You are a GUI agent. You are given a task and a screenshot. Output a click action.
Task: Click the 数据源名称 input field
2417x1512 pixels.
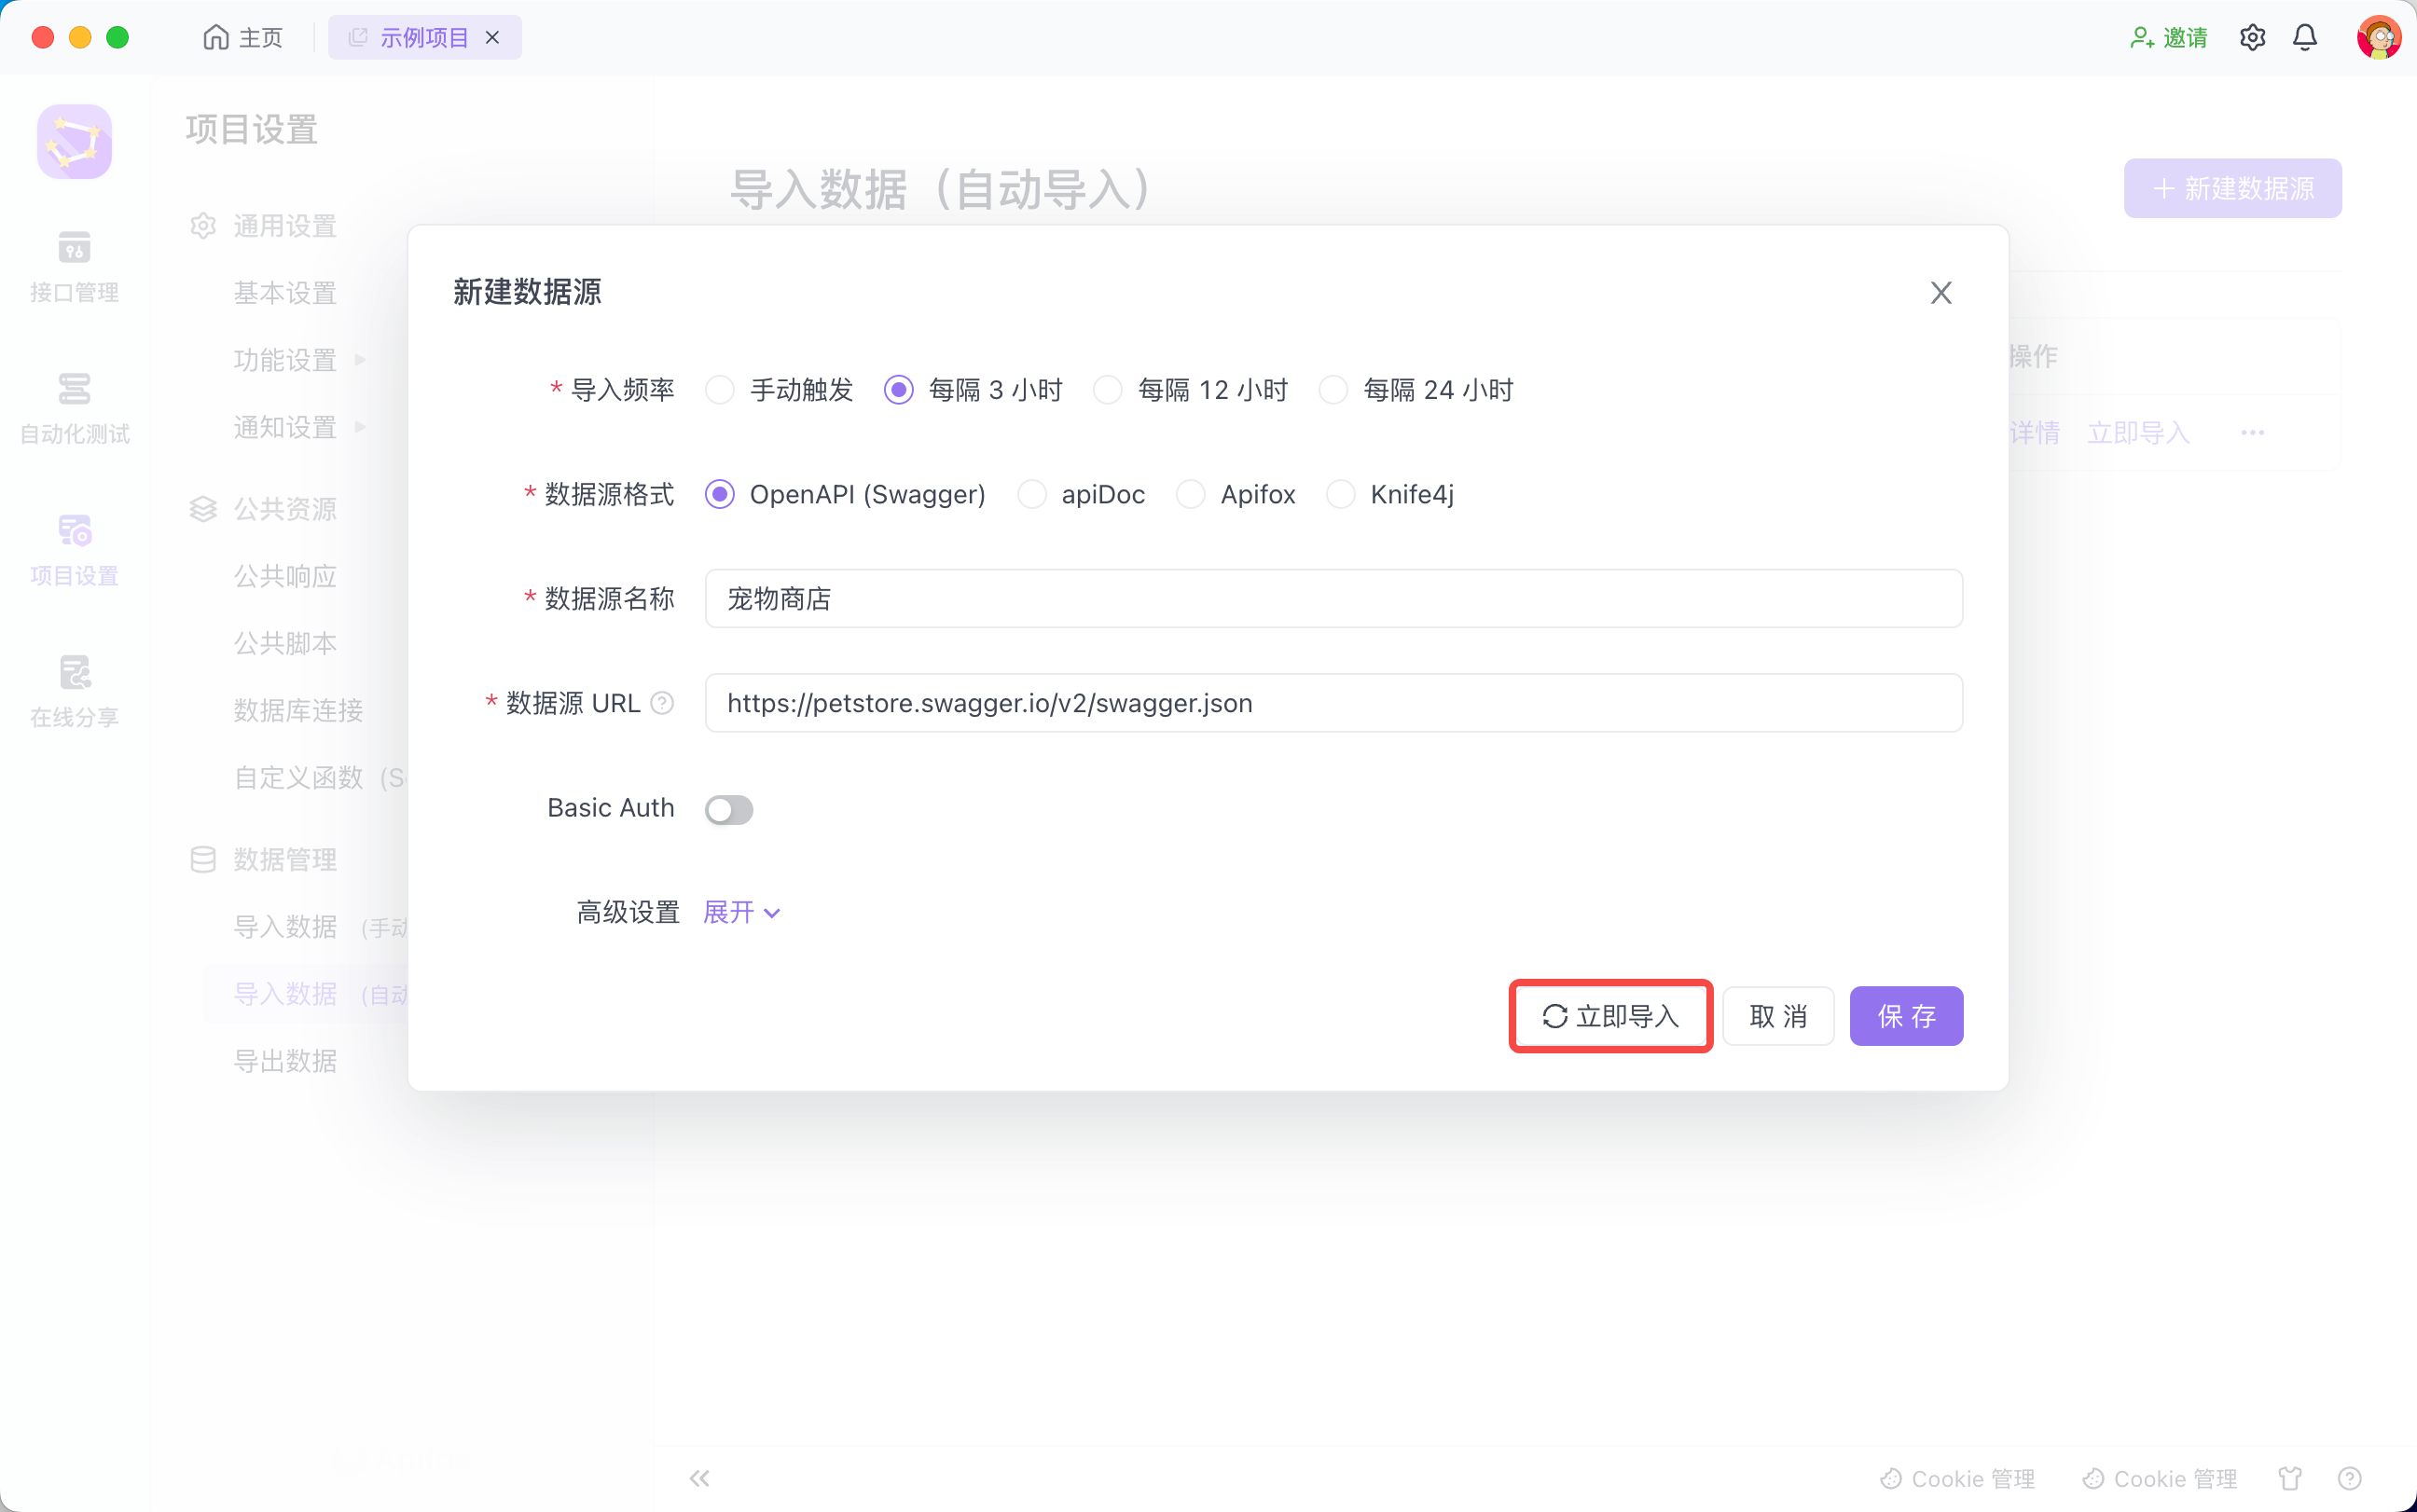point(1333,598)
